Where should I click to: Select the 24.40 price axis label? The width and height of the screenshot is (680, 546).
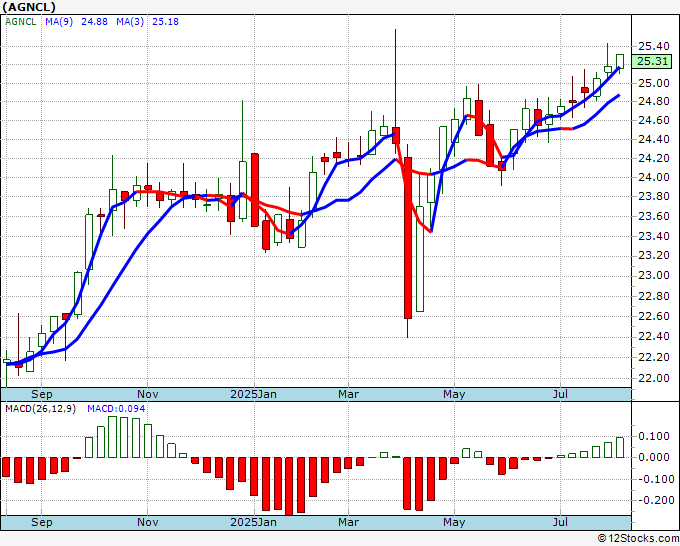(x=654, y=139)
